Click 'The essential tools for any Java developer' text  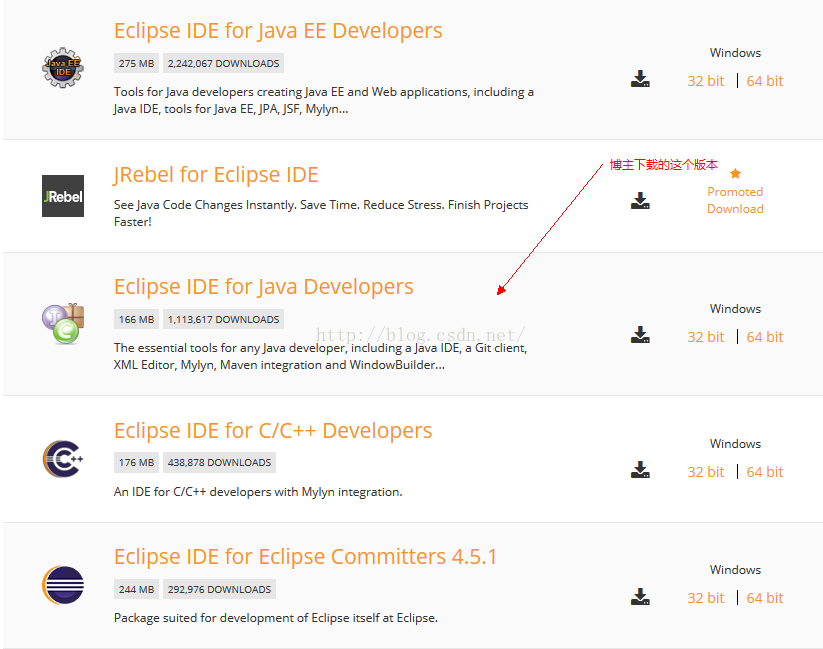coord(320,356)
